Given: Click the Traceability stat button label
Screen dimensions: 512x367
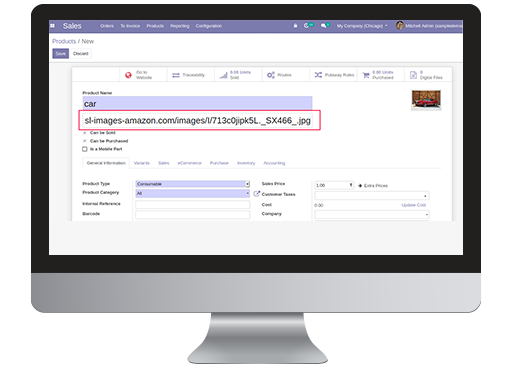Looking at the screenshot, I should pos(194,75).
